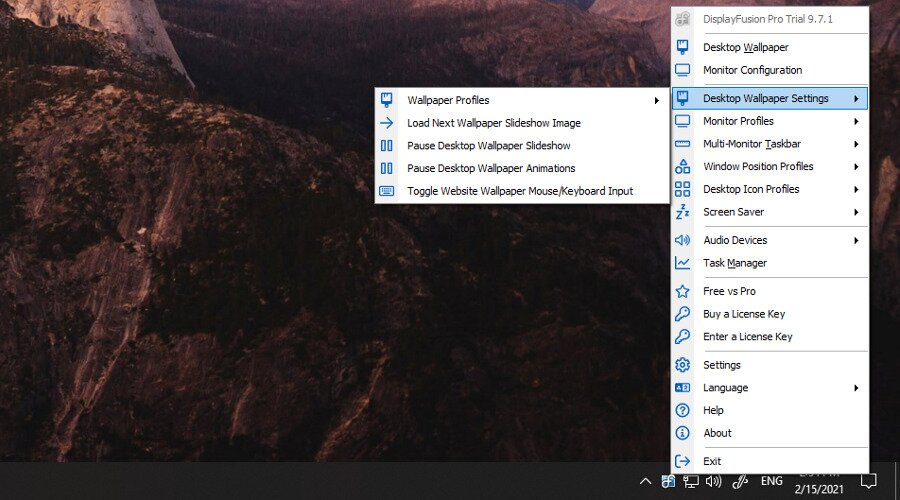900x500 pixels.
Task: Click the Exit arrow icon
Action: (x=682, y=461)
